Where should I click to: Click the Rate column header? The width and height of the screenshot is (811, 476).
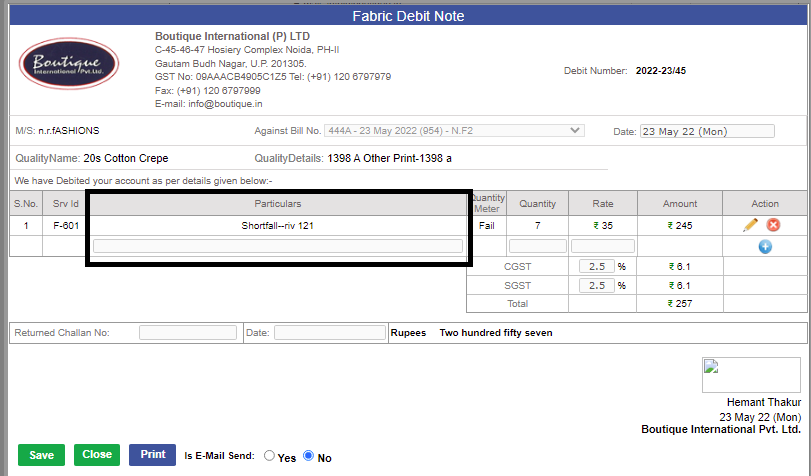[x=603, y=203]
